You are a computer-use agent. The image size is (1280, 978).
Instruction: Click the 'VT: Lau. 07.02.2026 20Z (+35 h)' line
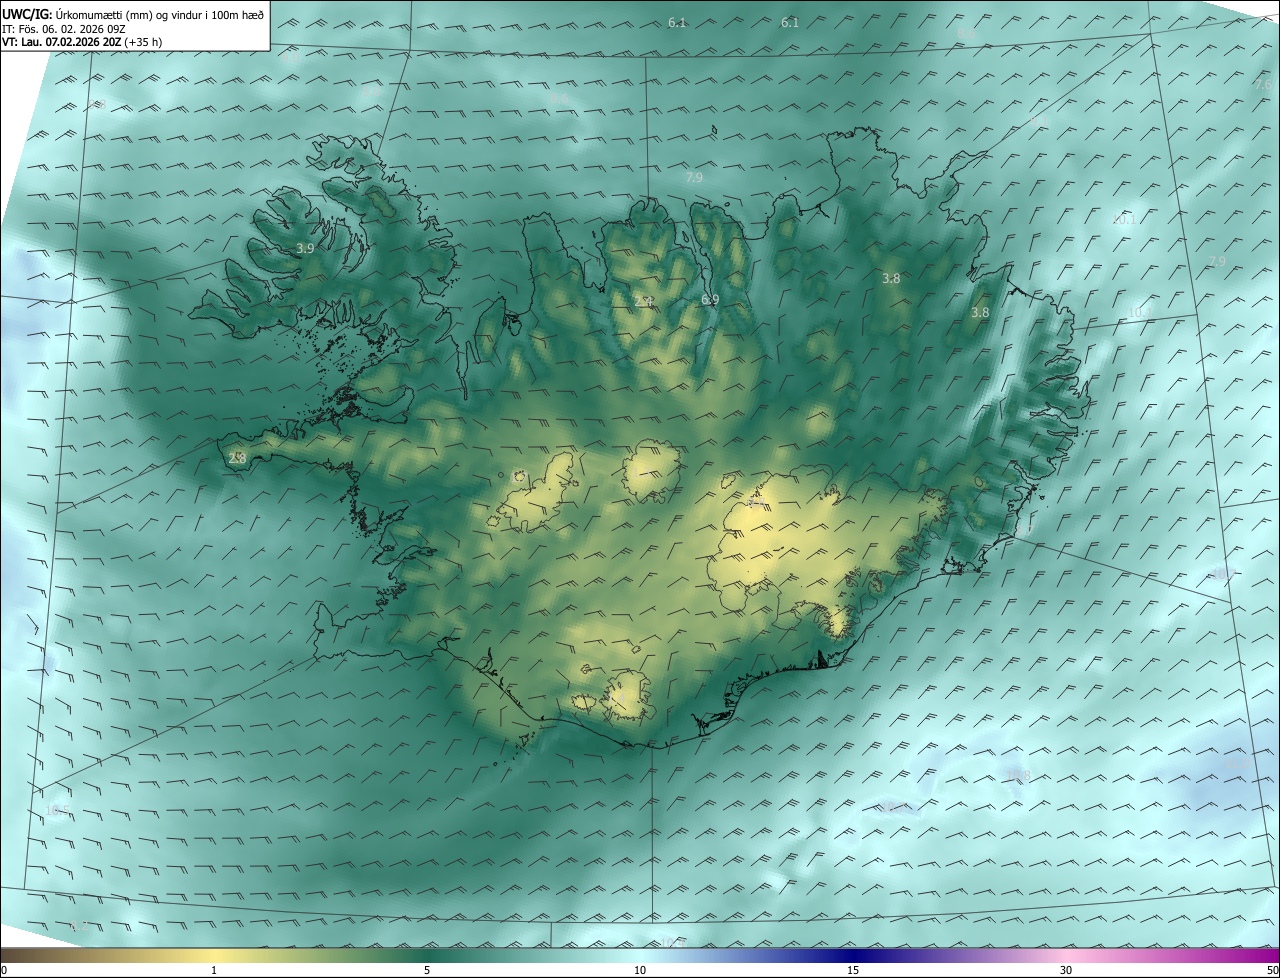coord(82,42)
